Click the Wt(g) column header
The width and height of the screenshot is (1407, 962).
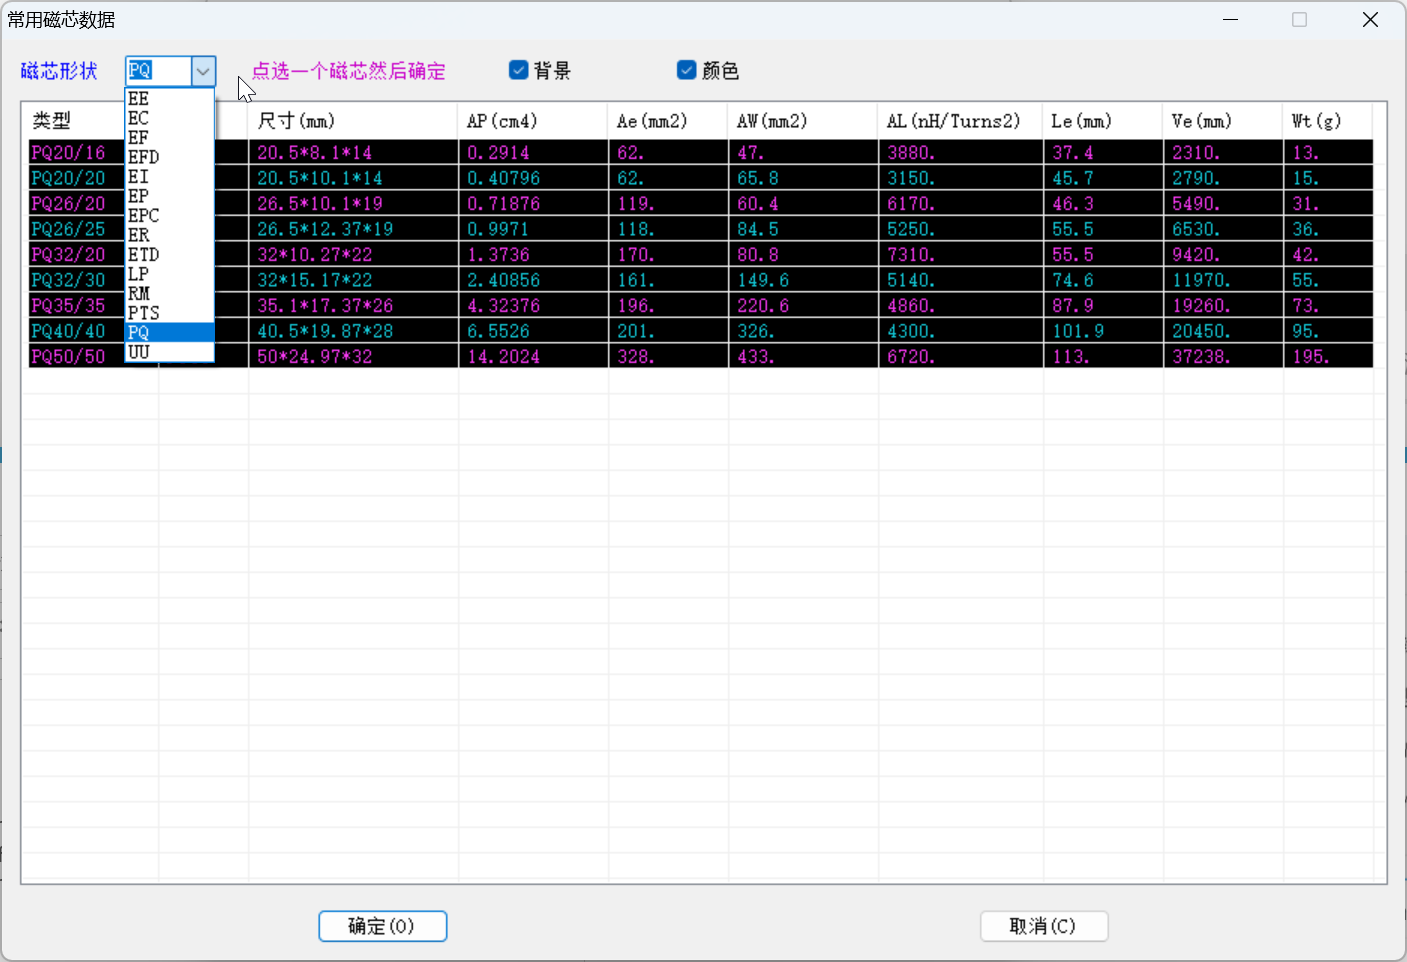pyautogui.click(x=1316, y=121)
